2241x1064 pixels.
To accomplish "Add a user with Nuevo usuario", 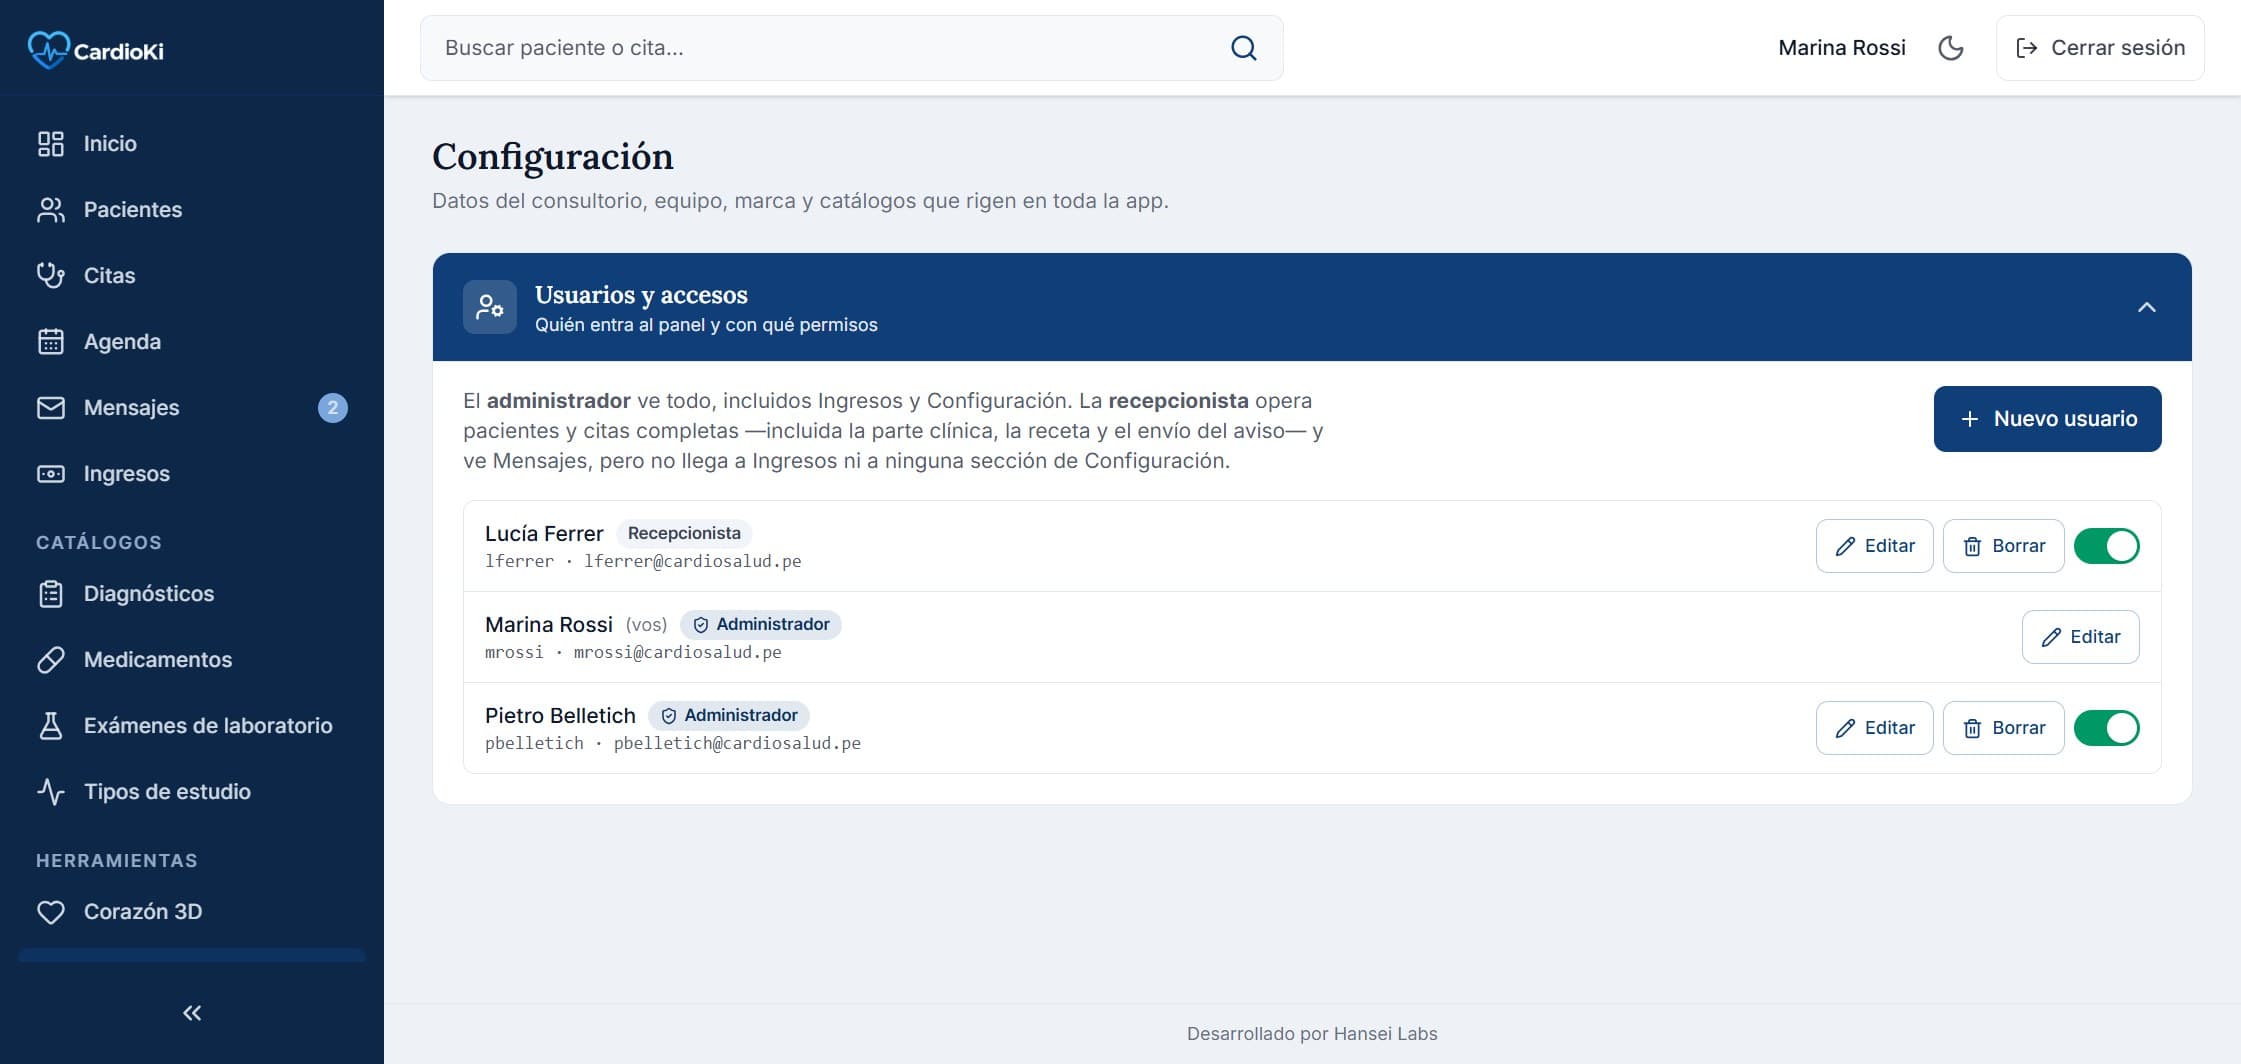I will click(x=2047, y=419).
